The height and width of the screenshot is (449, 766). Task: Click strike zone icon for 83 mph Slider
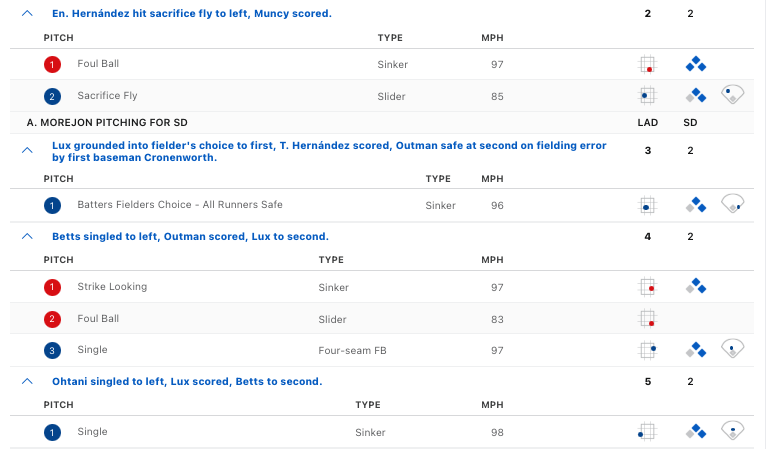pos(647,319)
